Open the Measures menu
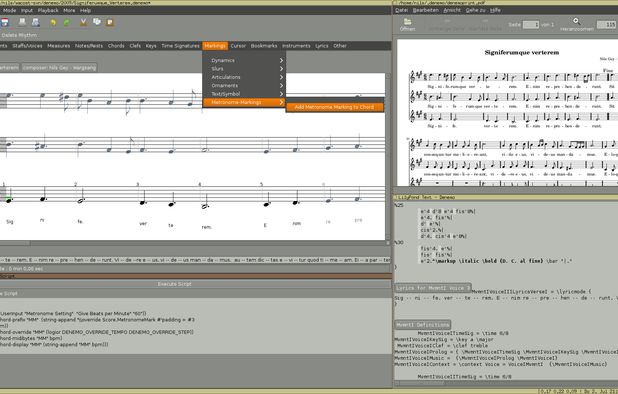 tap(58, 46)
